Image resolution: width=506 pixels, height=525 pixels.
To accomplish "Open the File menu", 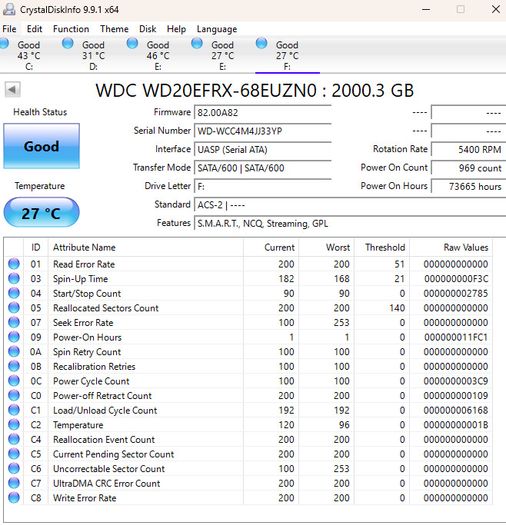I will pyautogui.click(x=9, y=29).
